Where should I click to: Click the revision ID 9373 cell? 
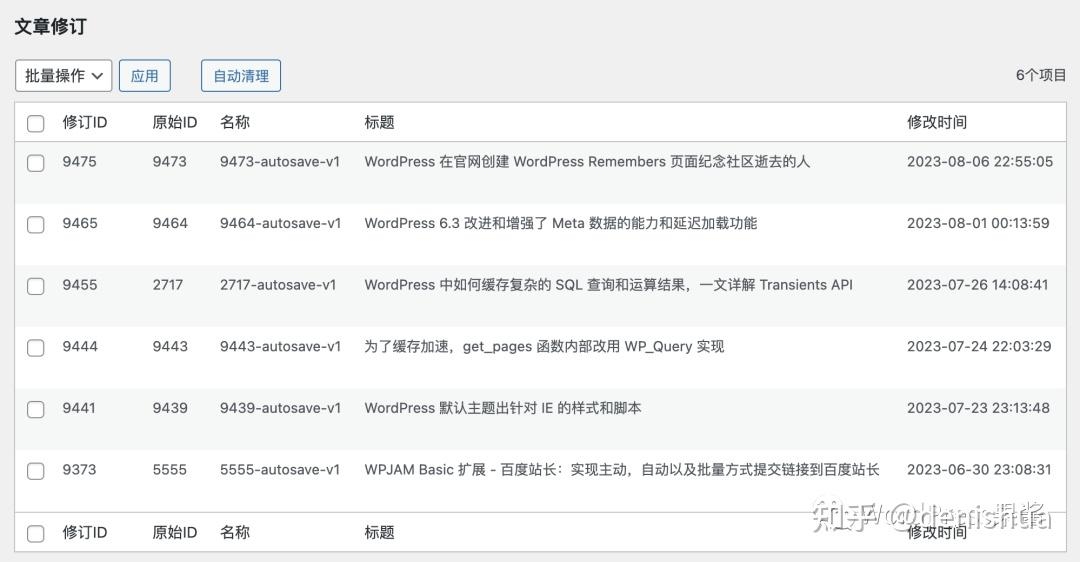79,470
